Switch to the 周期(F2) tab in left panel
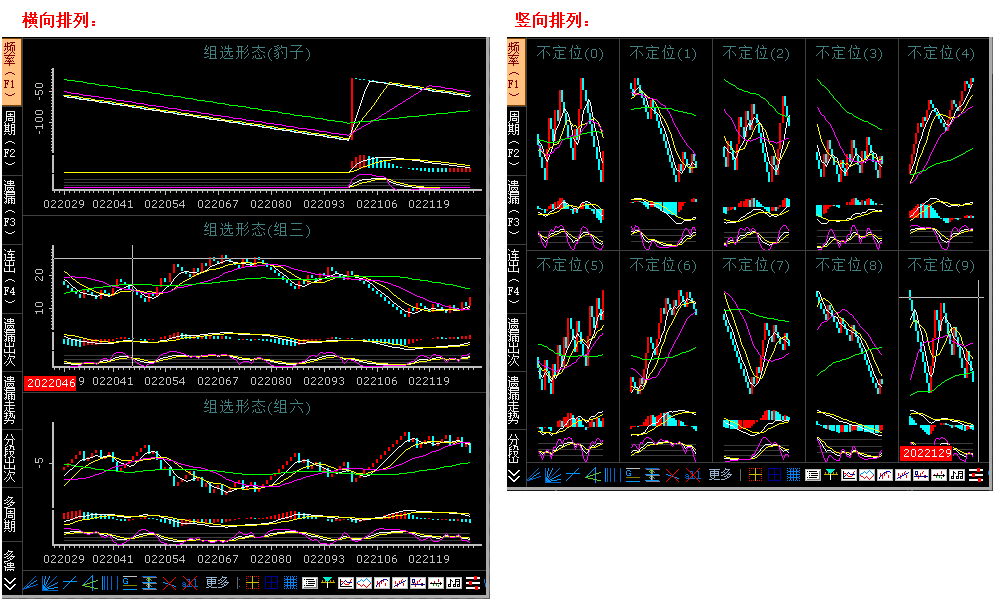The height and width of the screenshot is (600, 1000). 10,136
